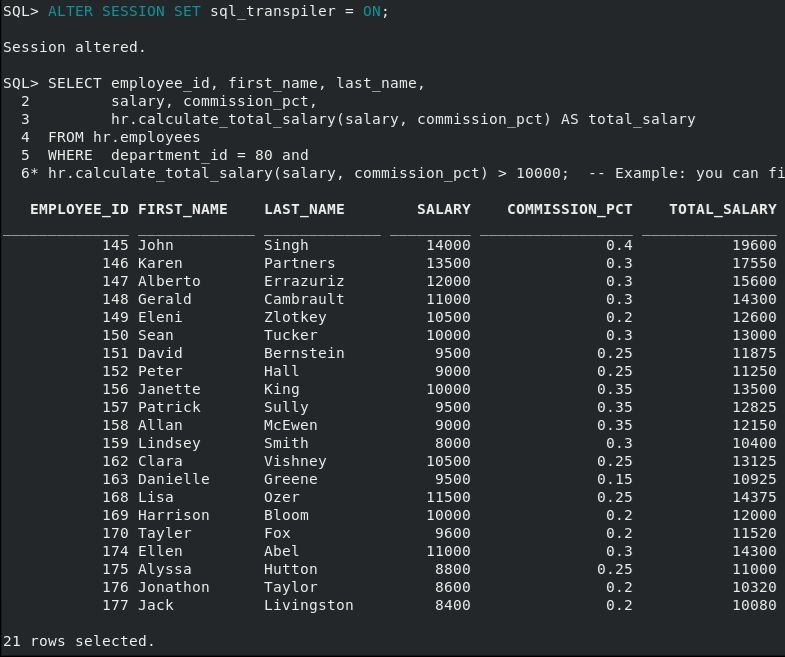Click last name 'Sully'
The image size is (785, 657).
click(286, 408)
